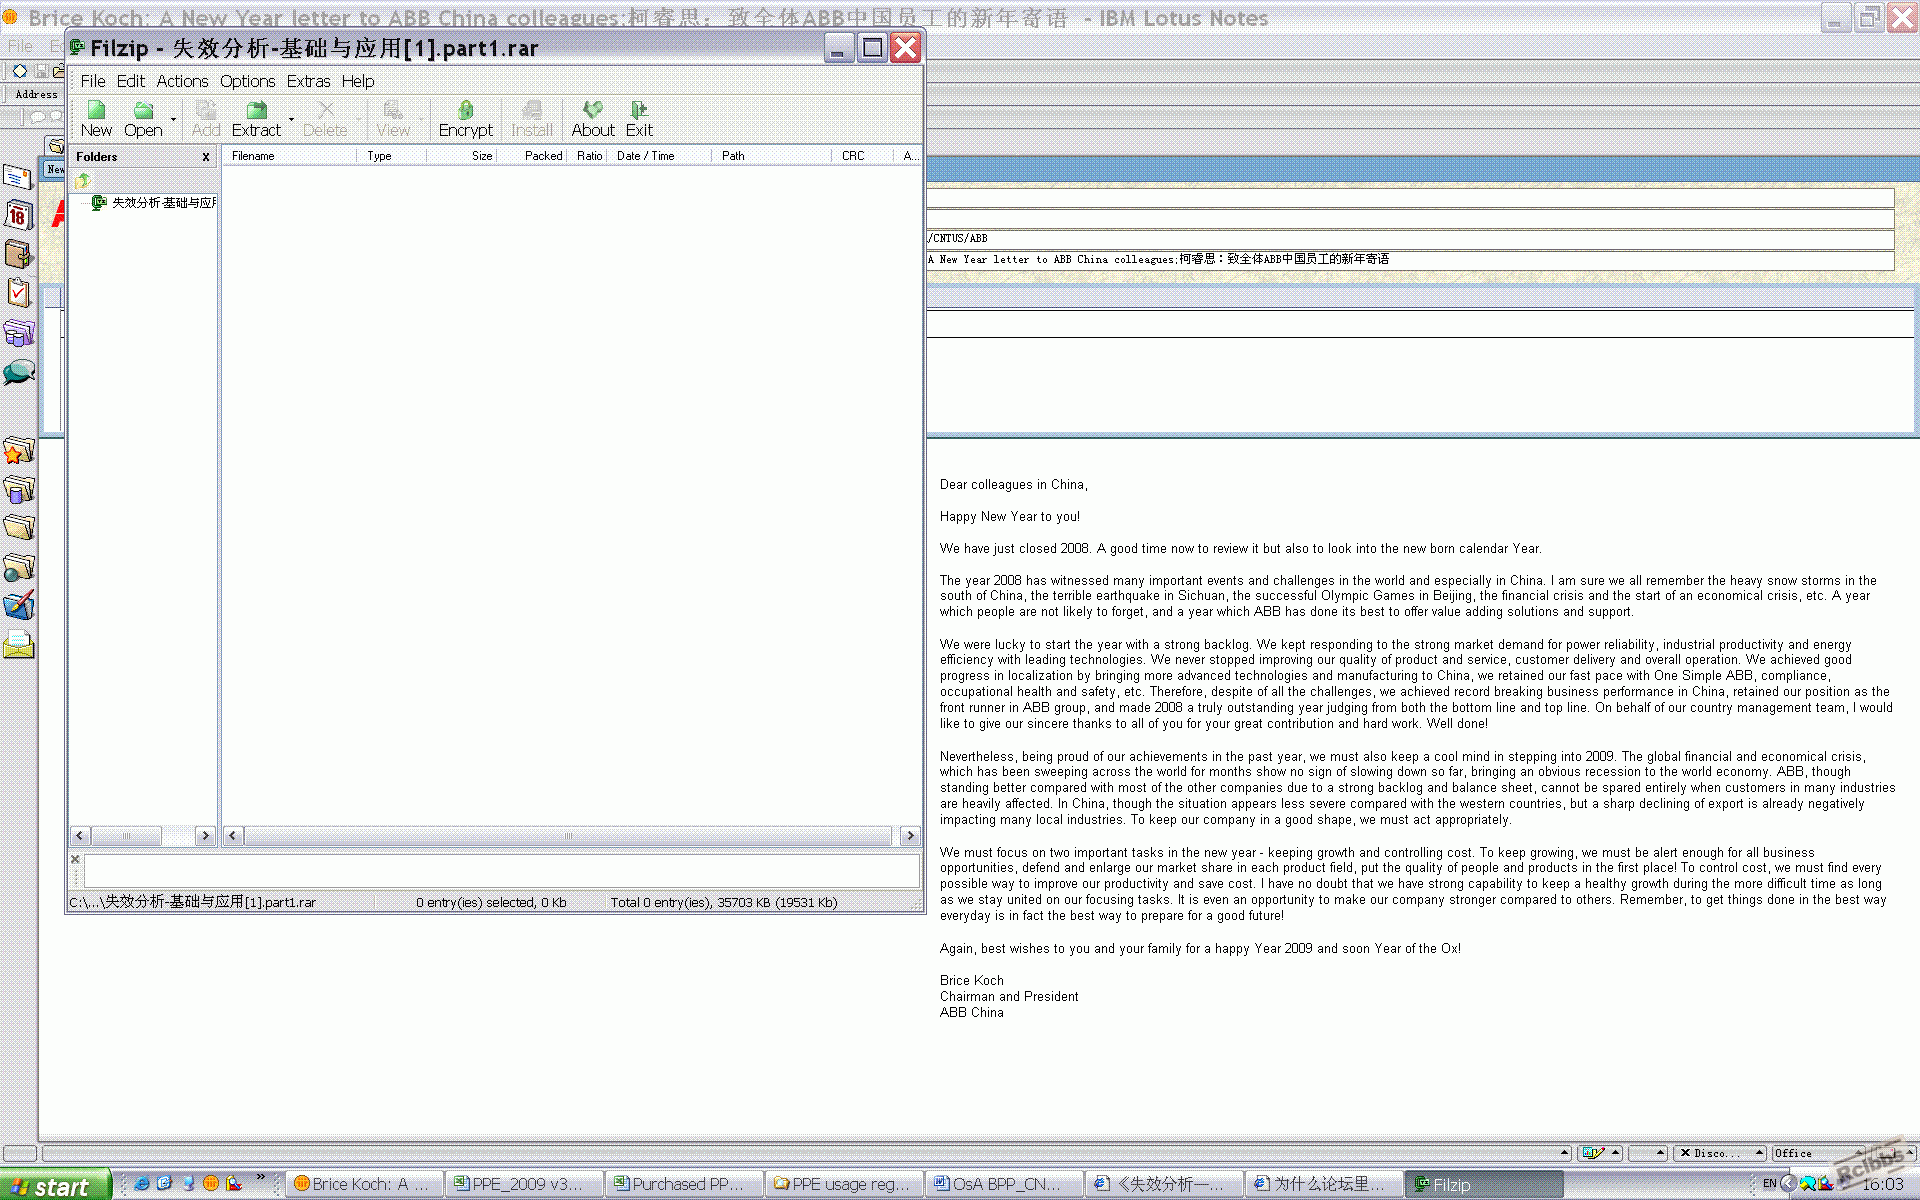This screenshot has width=1920, height=1200.
Task: Switch to Brice Koch Lotus Notes taskbar button
Action: (365, 1185)
